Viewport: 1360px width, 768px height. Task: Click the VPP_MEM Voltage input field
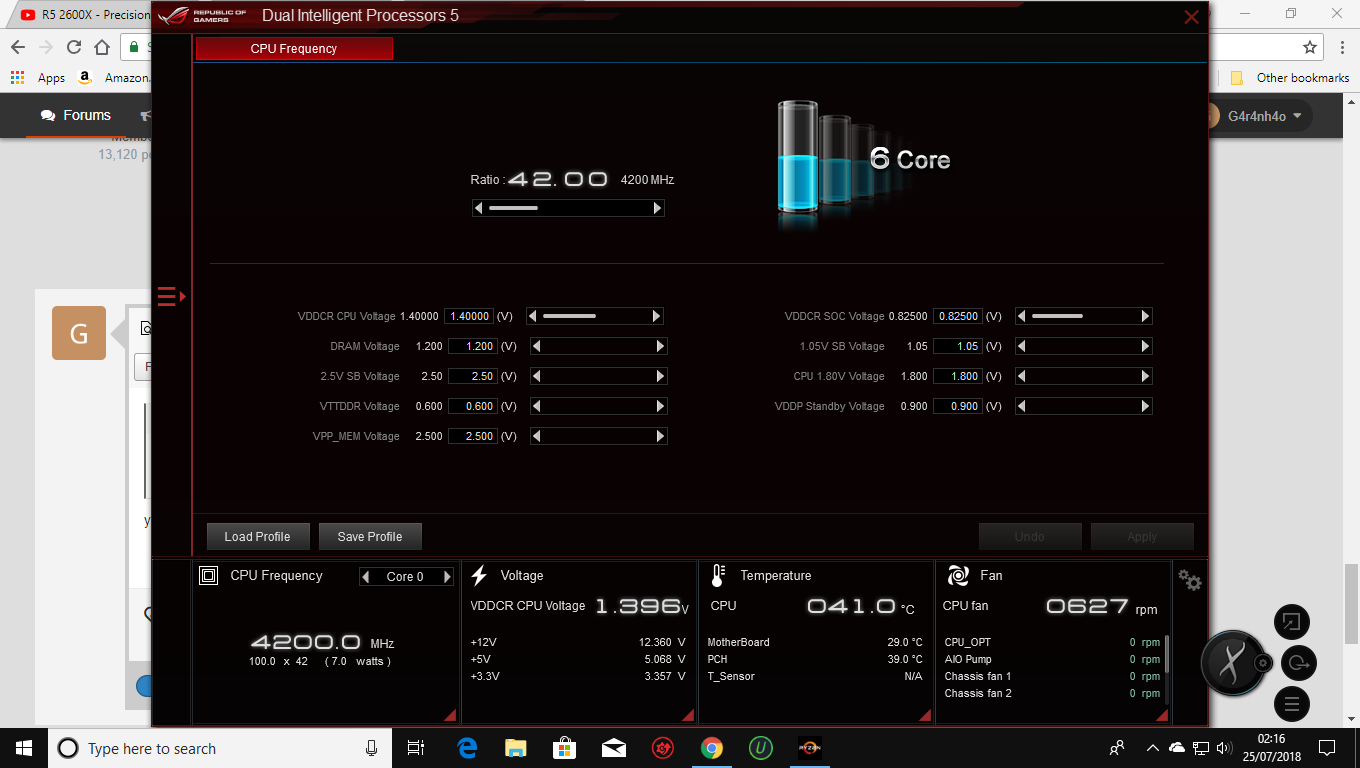[x=472, y=436]
